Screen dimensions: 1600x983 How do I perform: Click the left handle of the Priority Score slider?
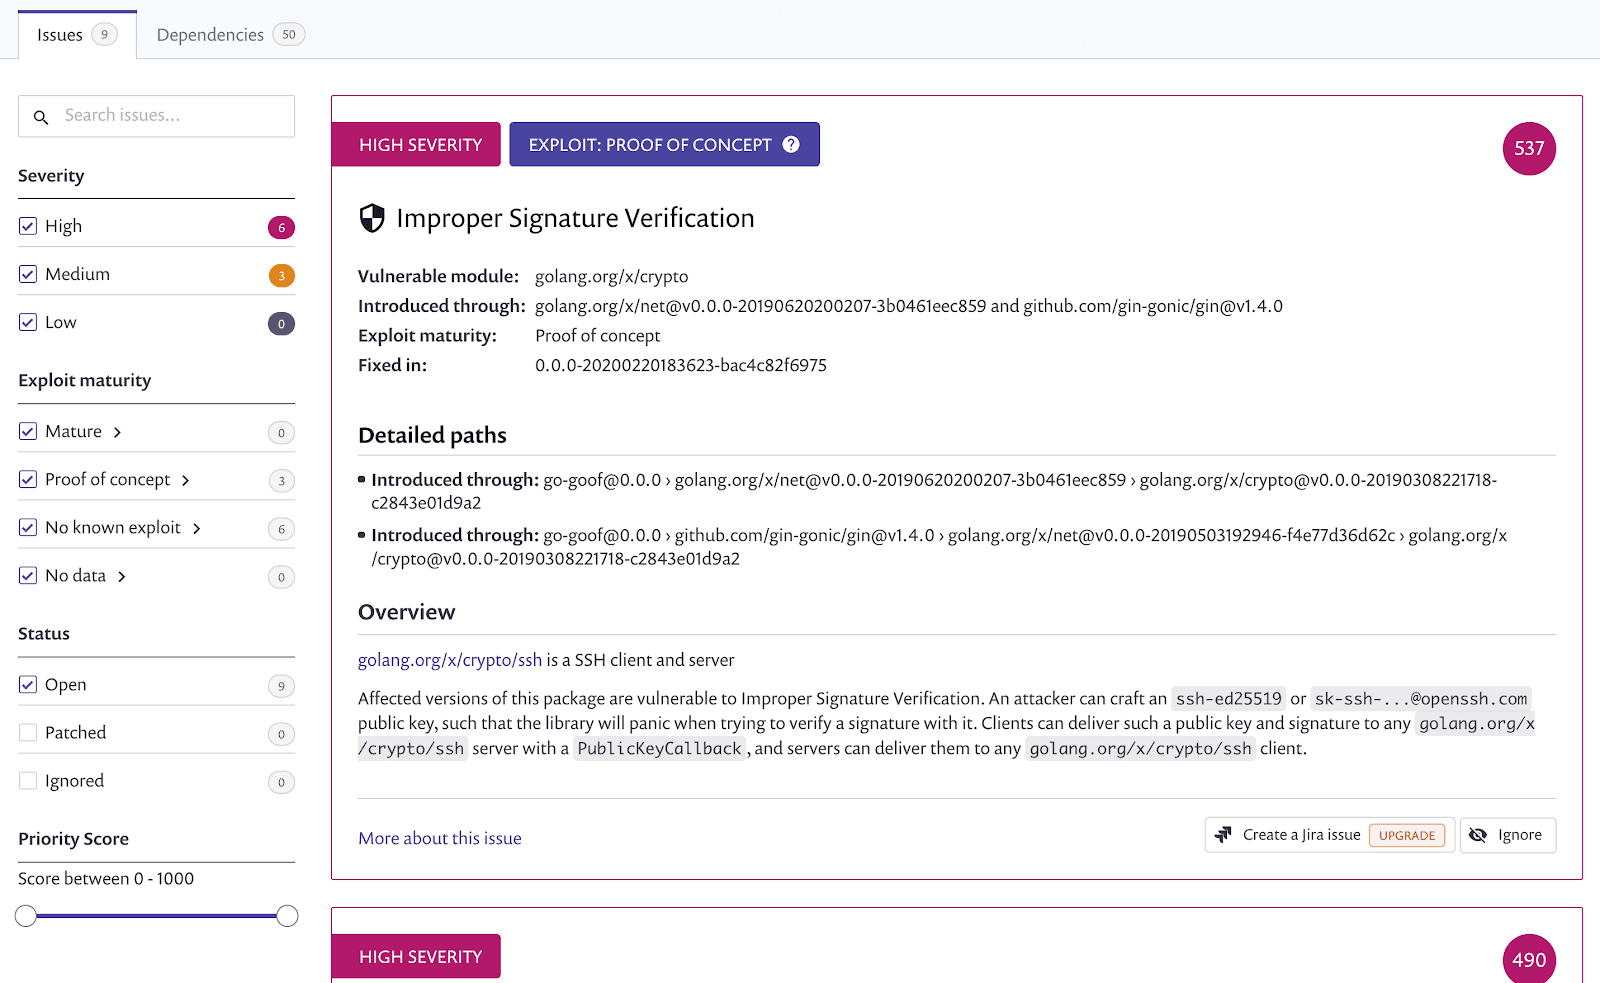click(x=25, y=915)
